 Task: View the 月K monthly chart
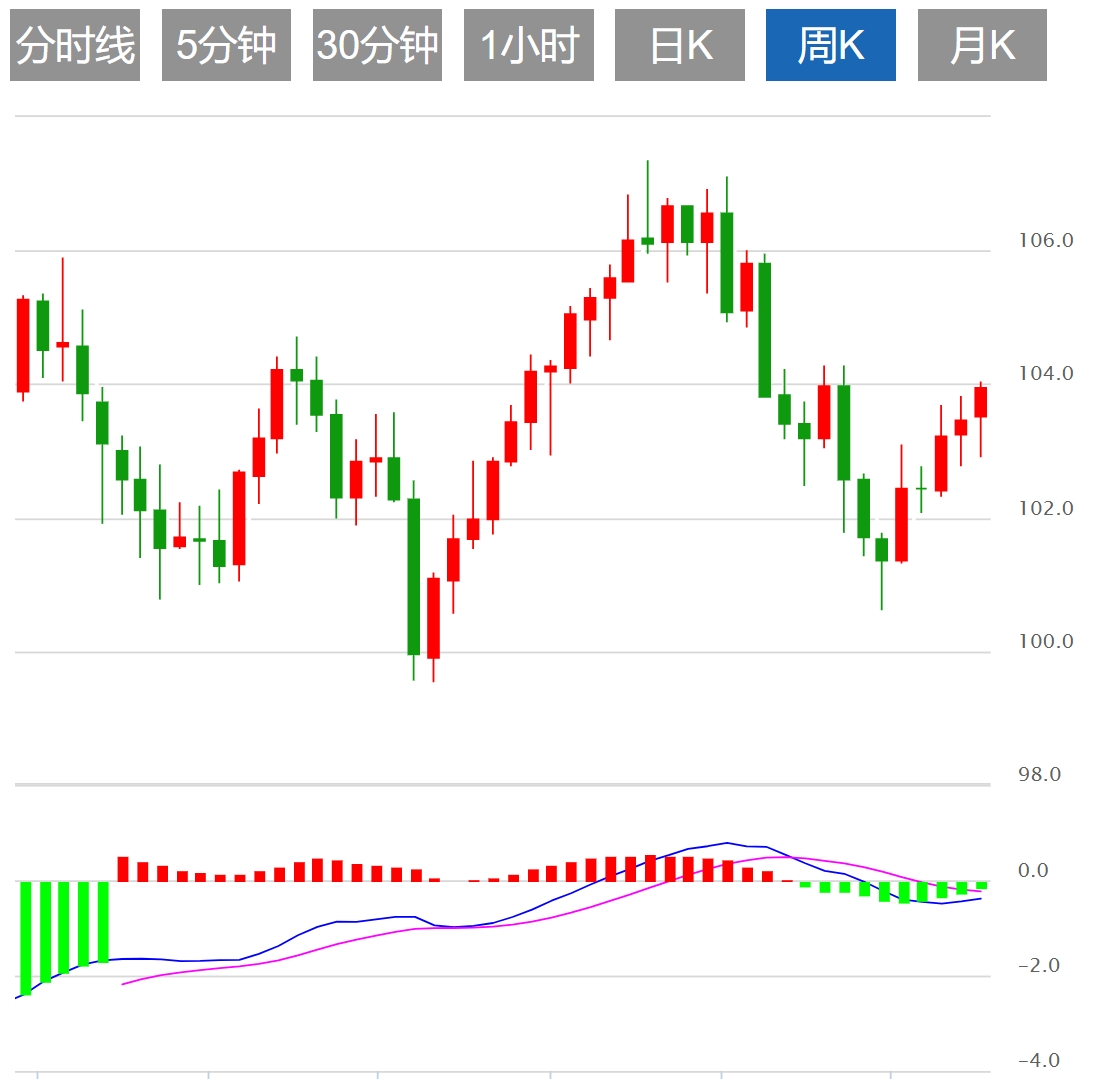coord(982,46)
